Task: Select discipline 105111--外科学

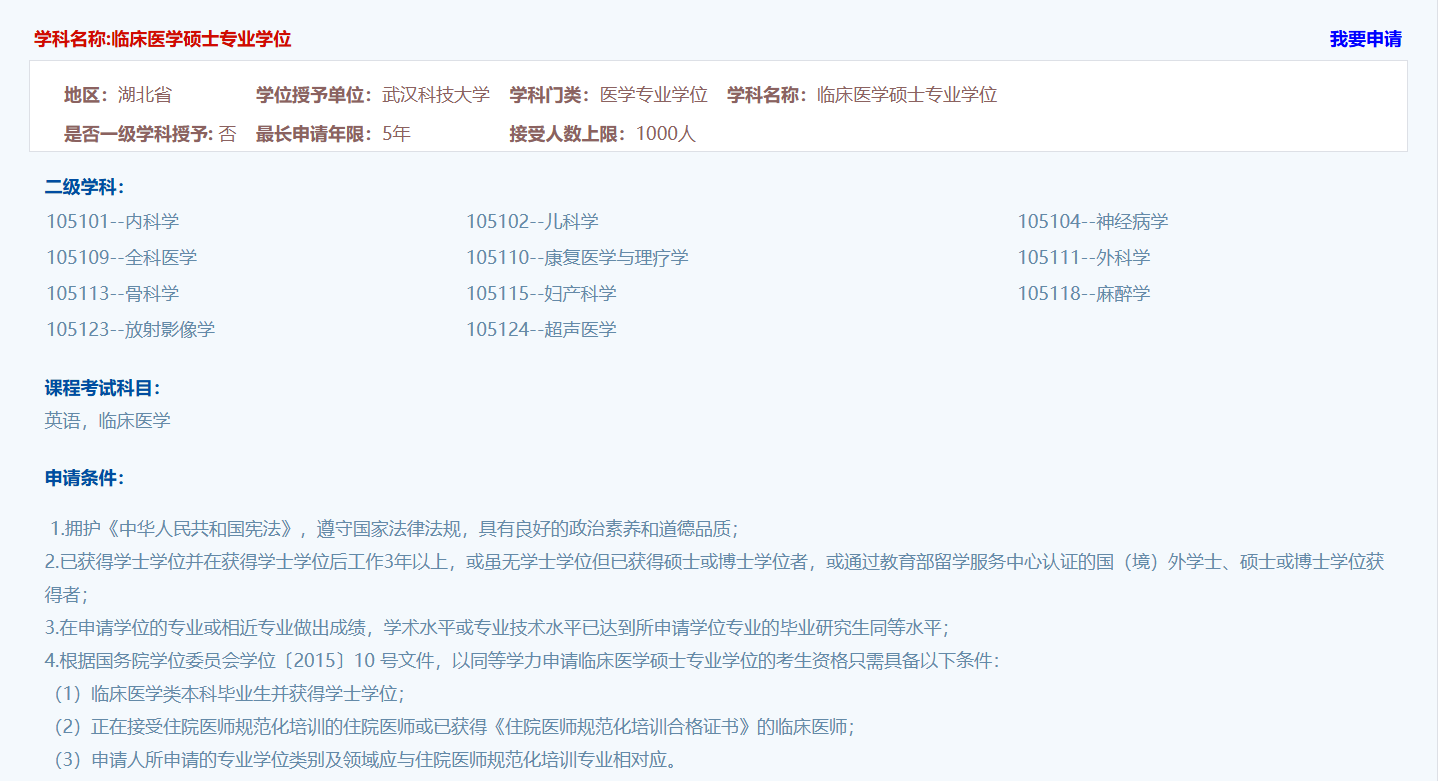Action: click(x=1084, y=258)
